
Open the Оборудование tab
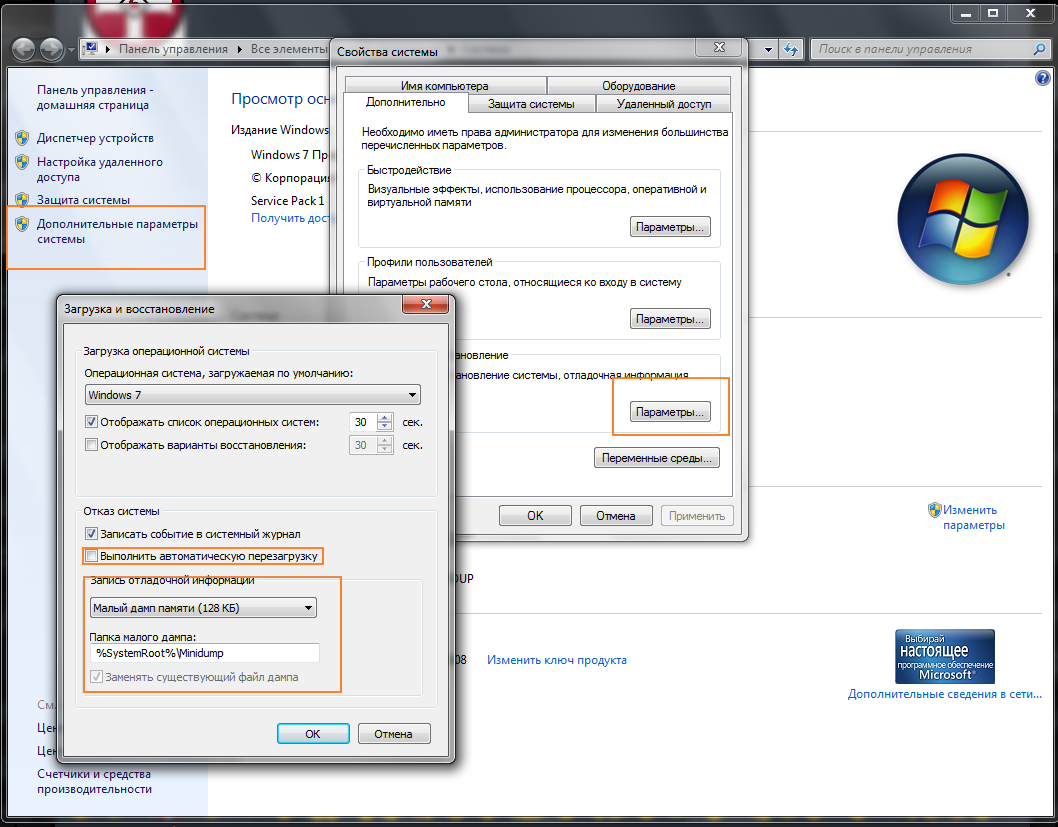[638, 86]
